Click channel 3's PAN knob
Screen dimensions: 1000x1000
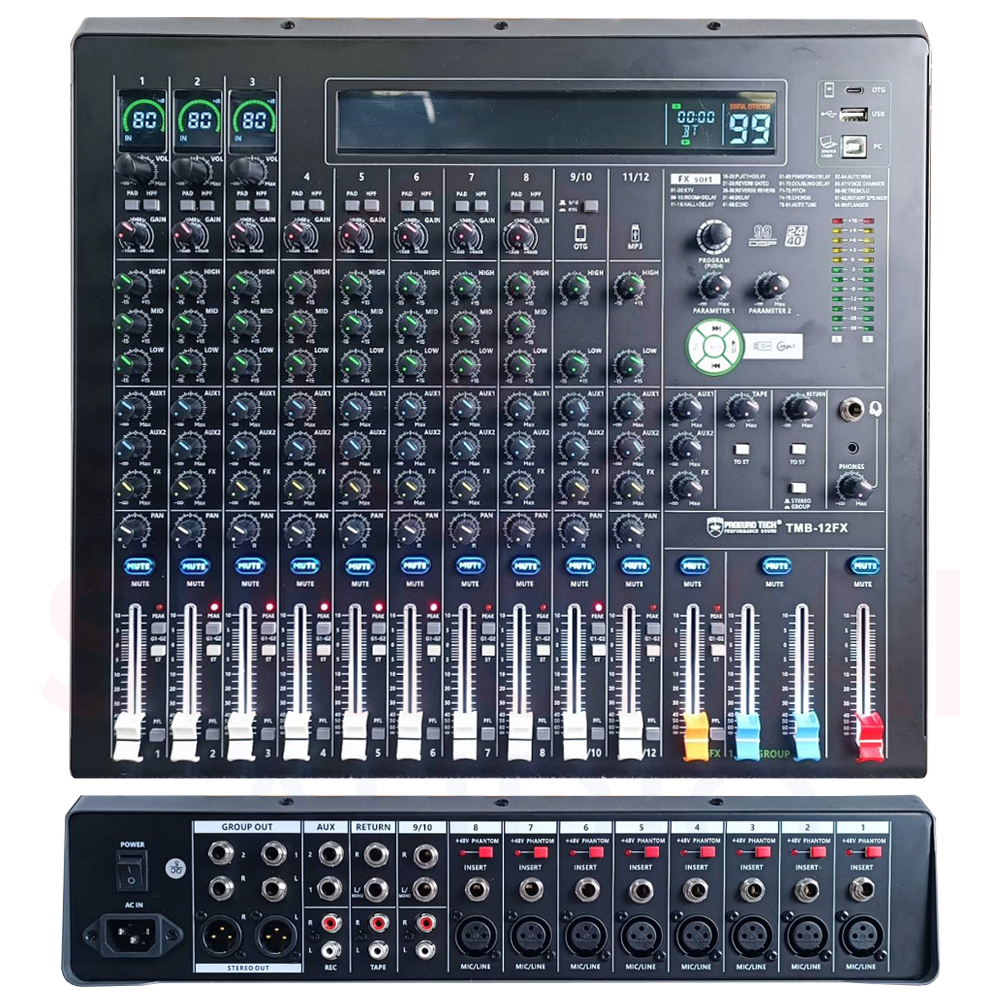pos(242,529)
